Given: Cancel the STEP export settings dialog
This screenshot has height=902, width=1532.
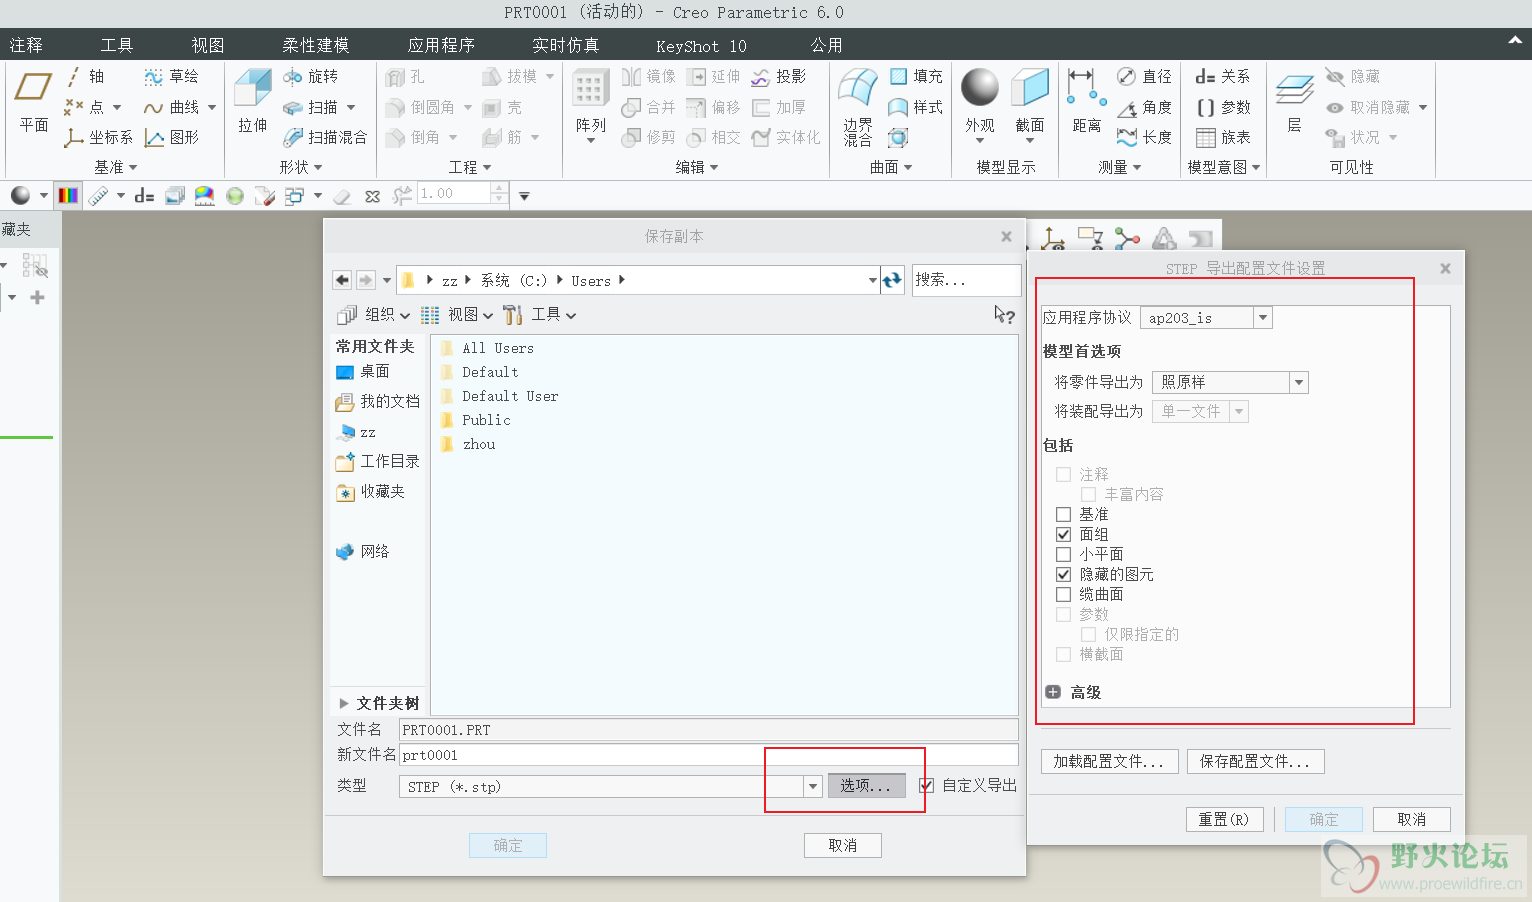Looking at the screenshot, I should [x=1412, y=820].
